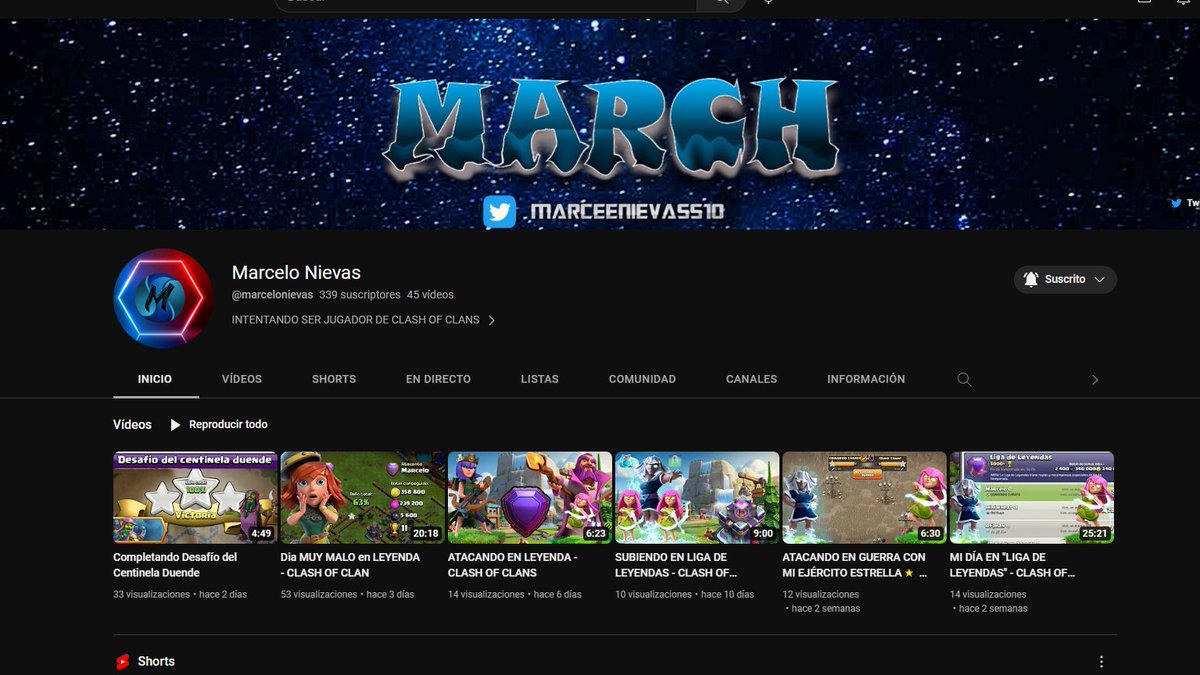1200x675 pixels.
Task: Expand channel description with the chevron arrow
Action: pos(491,321)
